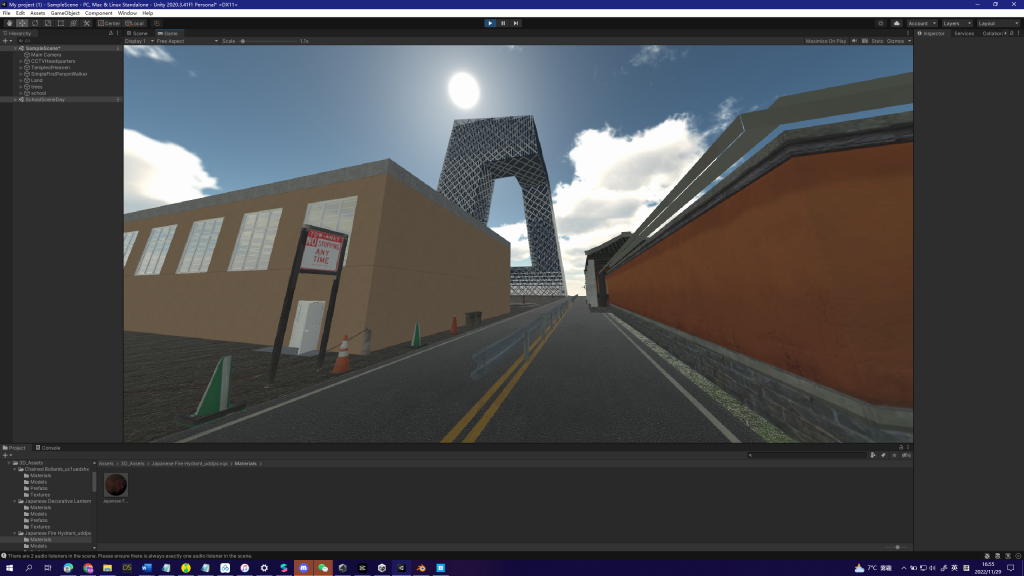Select trees object in Hierarchy
Viewport: 1024px width, 576px height.
click(36, 87)
